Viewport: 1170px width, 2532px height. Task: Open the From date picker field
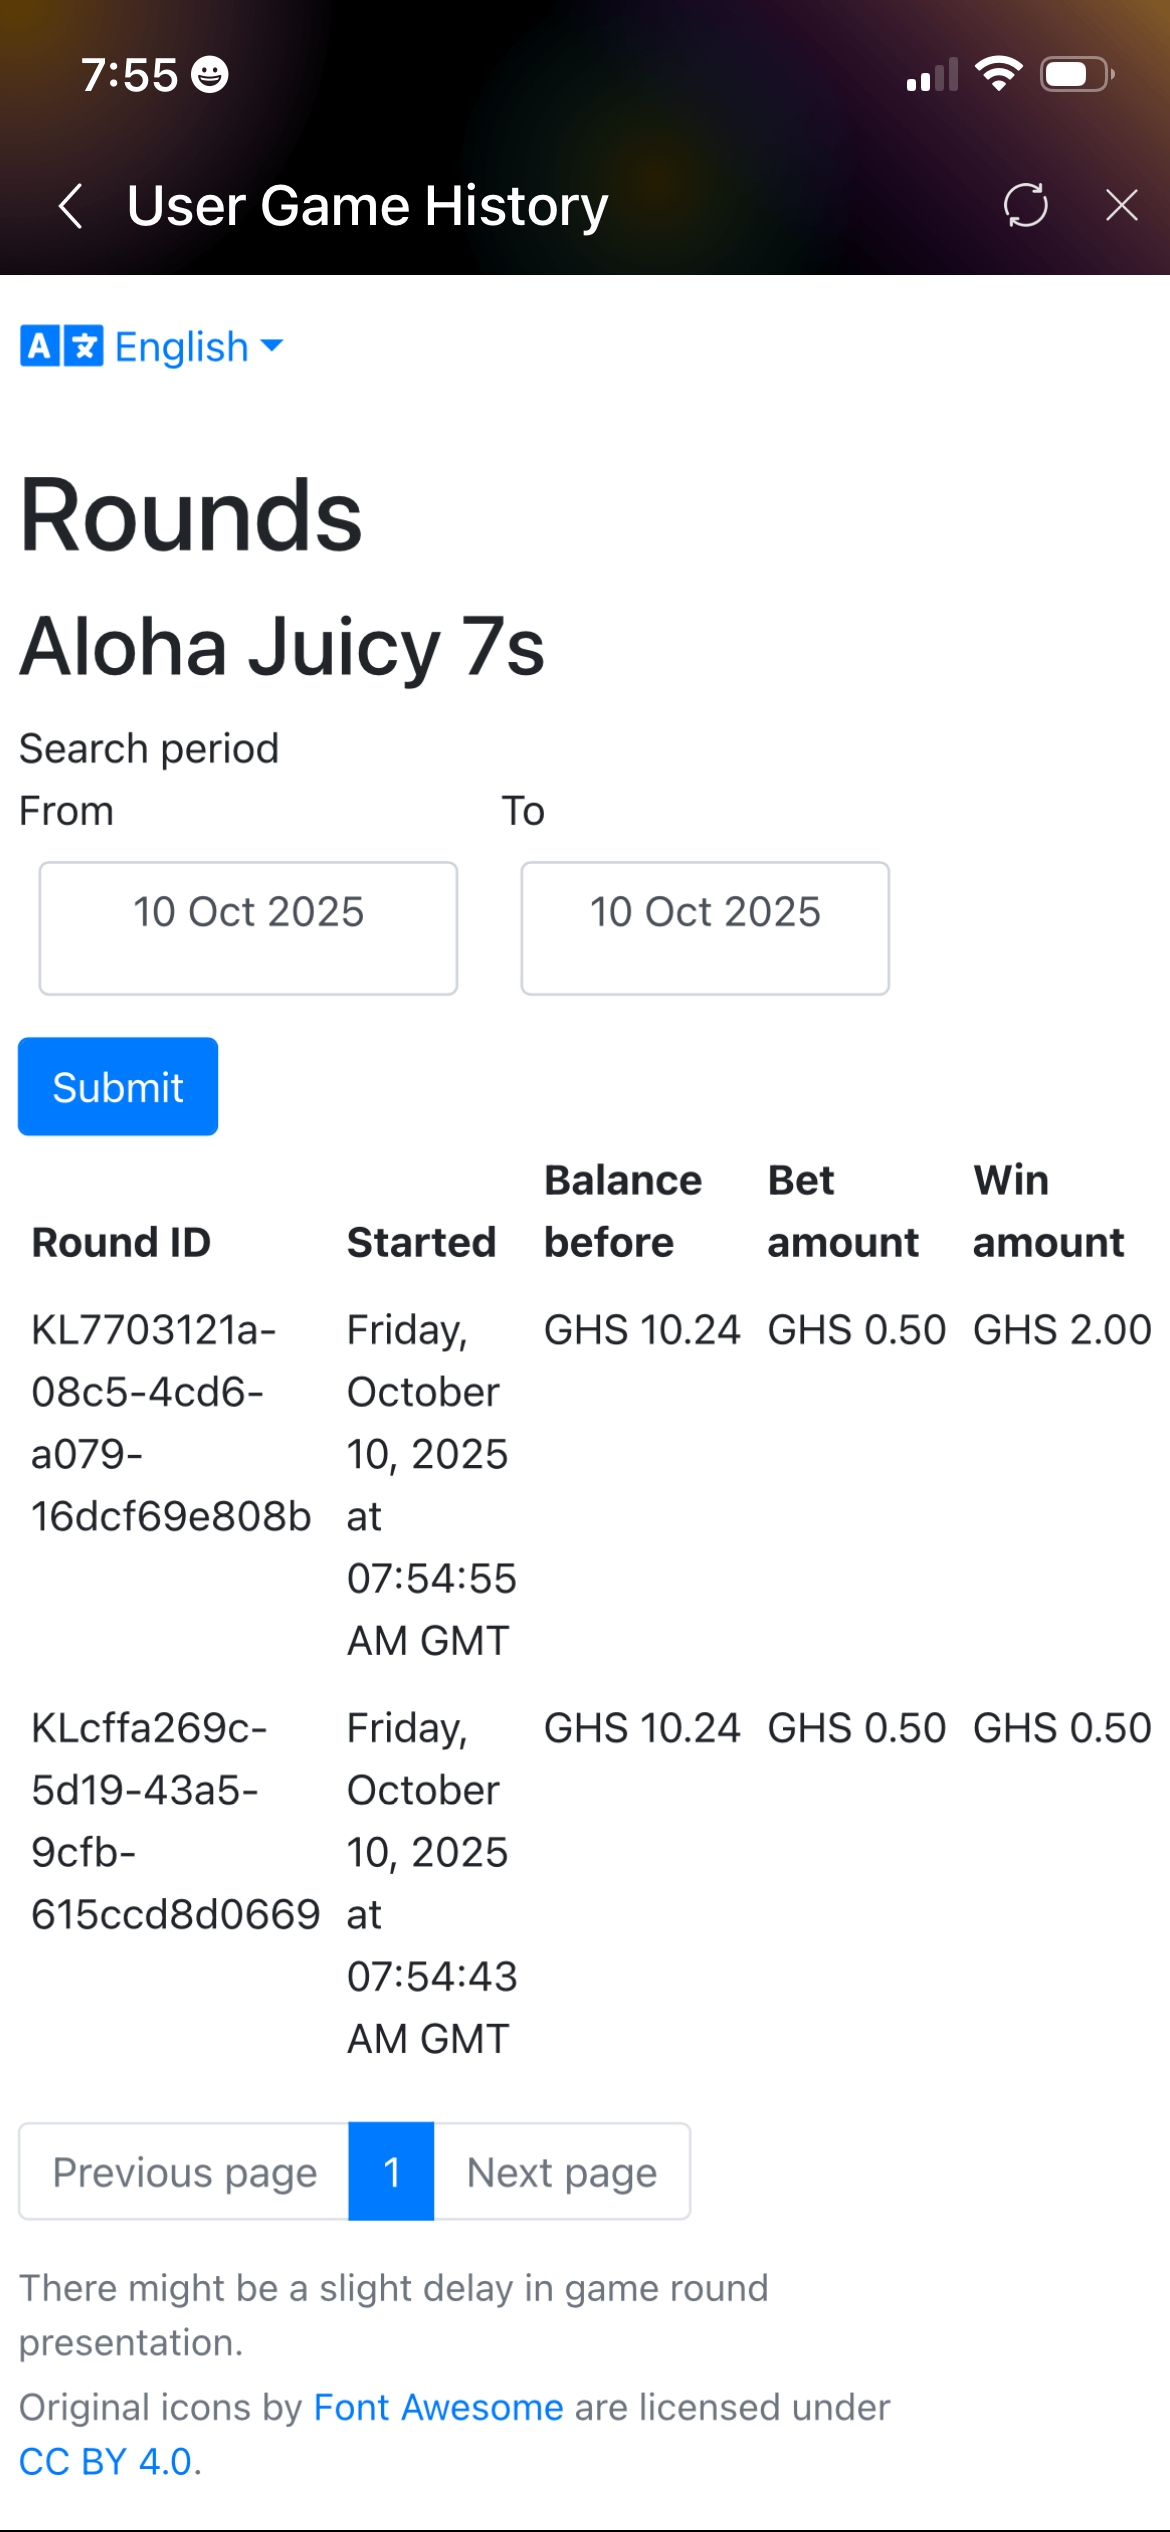pyautogui.click(x=248, y=927)
